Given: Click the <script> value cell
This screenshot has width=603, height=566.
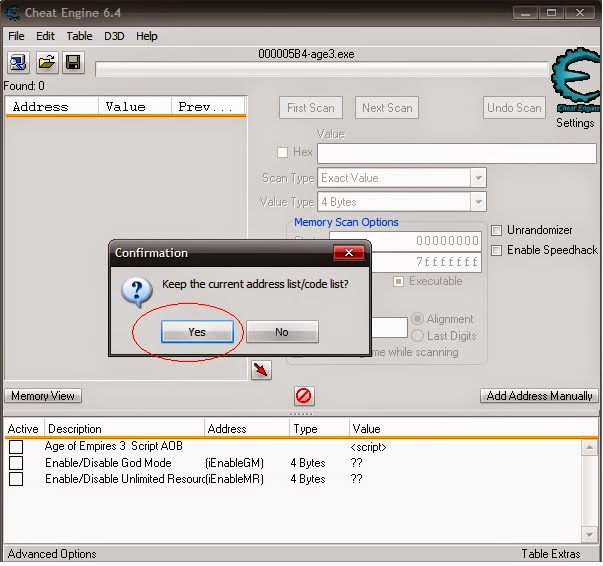Looking at the screenshot, I should tap(368, 447).
